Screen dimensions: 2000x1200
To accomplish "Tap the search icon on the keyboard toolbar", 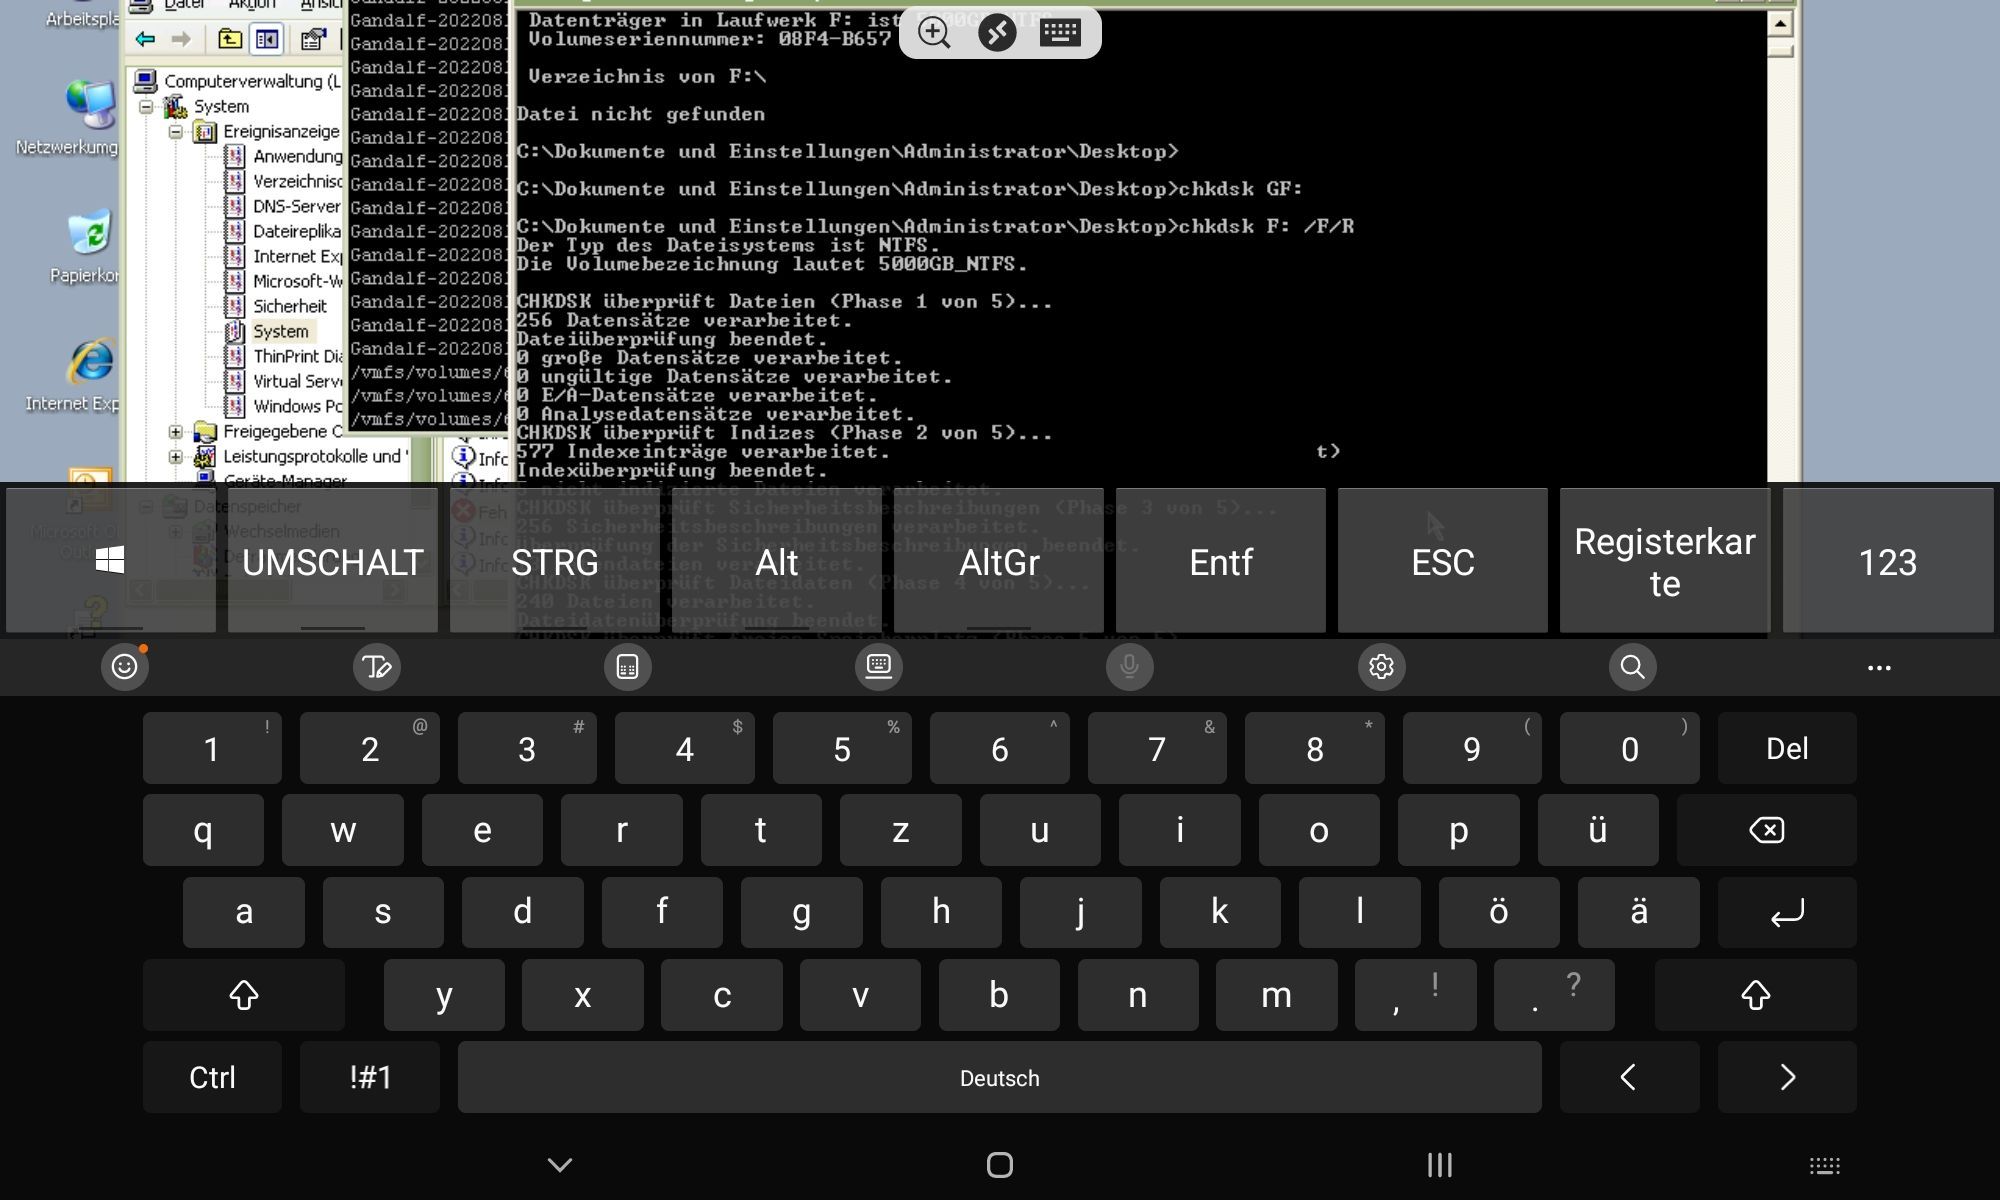I will [1632, 667].
